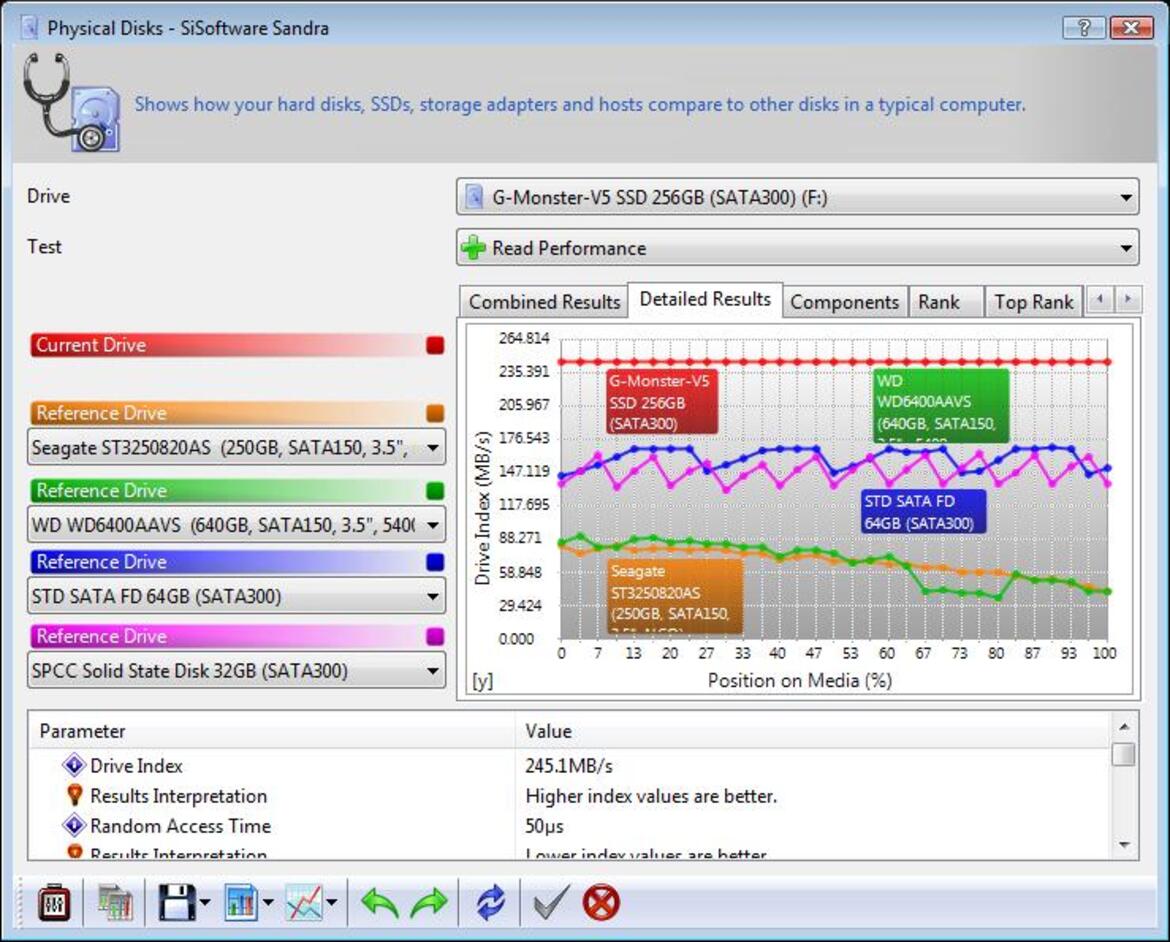The image size is (1170, 942).
Task: Click the red Current Drive color swatch
Action: [x=435, y=345]
